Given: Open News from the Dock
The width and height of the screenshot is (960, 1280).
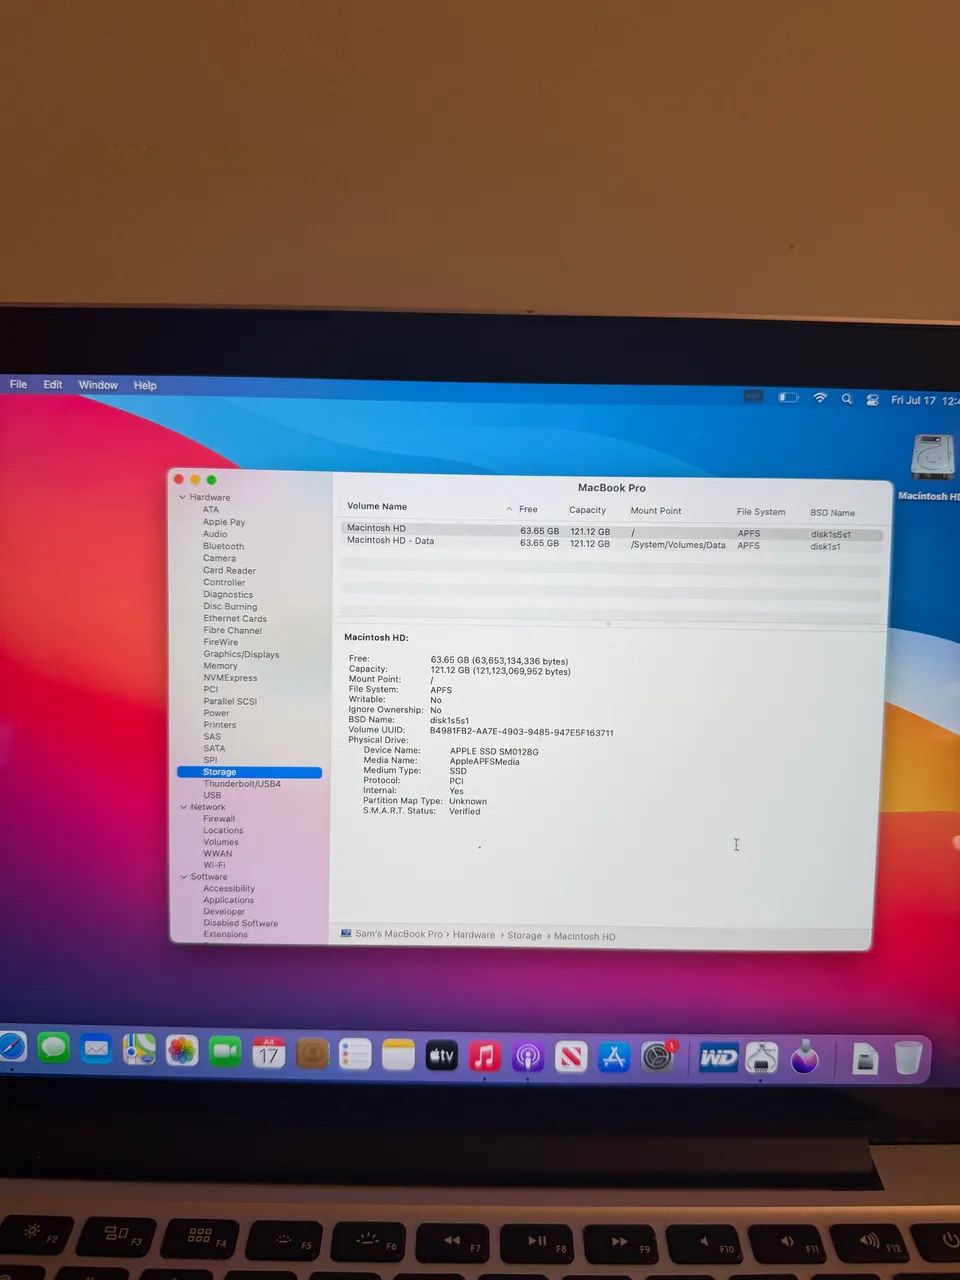Looking at the screenshot, I should [x=571, y=1057].
